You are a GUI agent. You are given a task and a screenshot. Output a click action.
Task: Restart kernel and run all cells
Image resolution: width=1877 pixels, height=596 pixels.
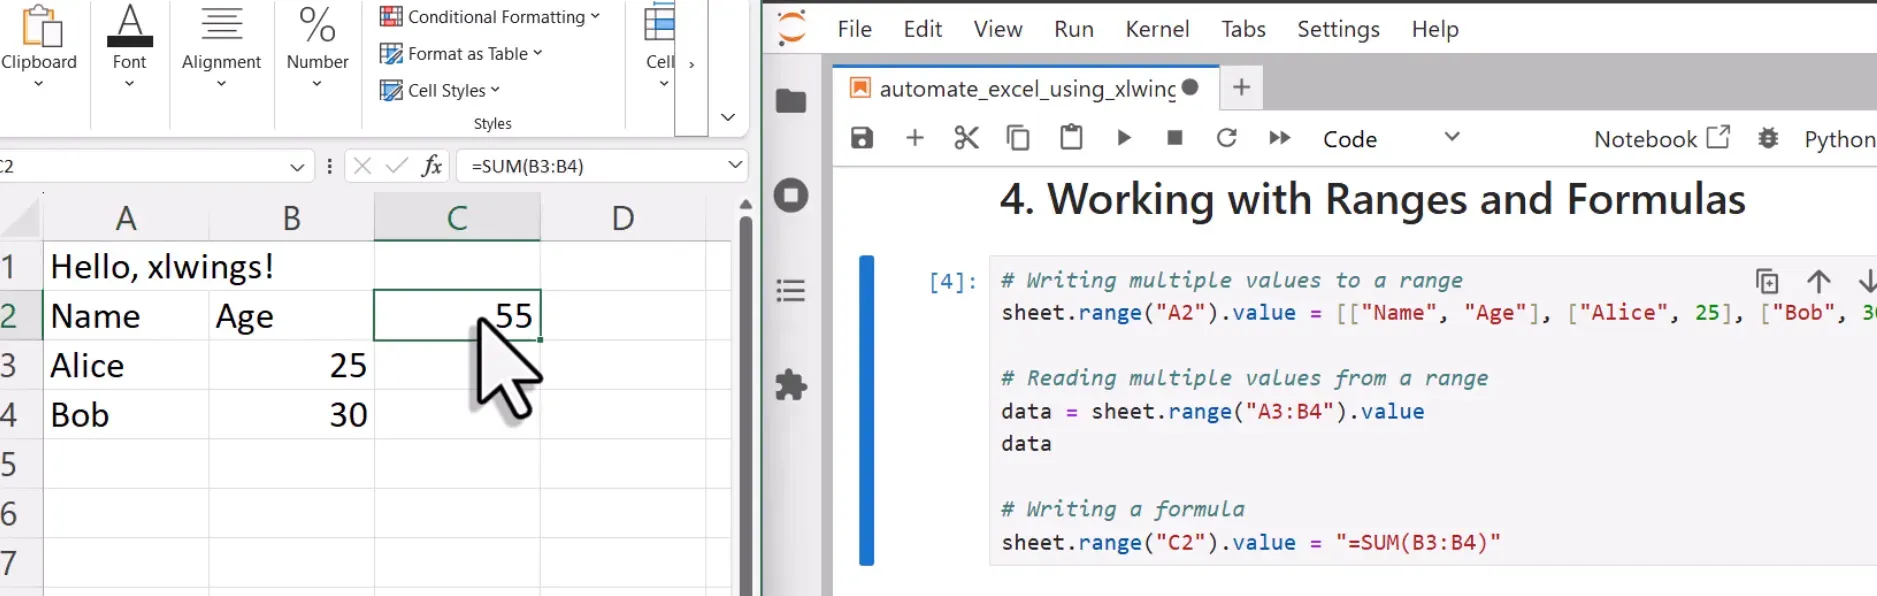tap(1279, 138)
